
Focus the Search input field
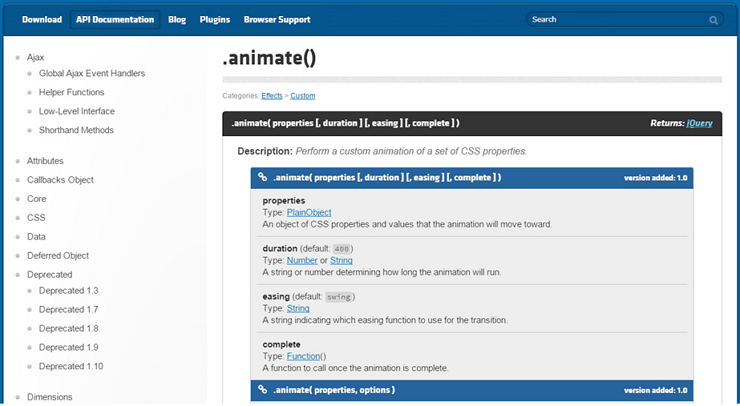point(617,19)
